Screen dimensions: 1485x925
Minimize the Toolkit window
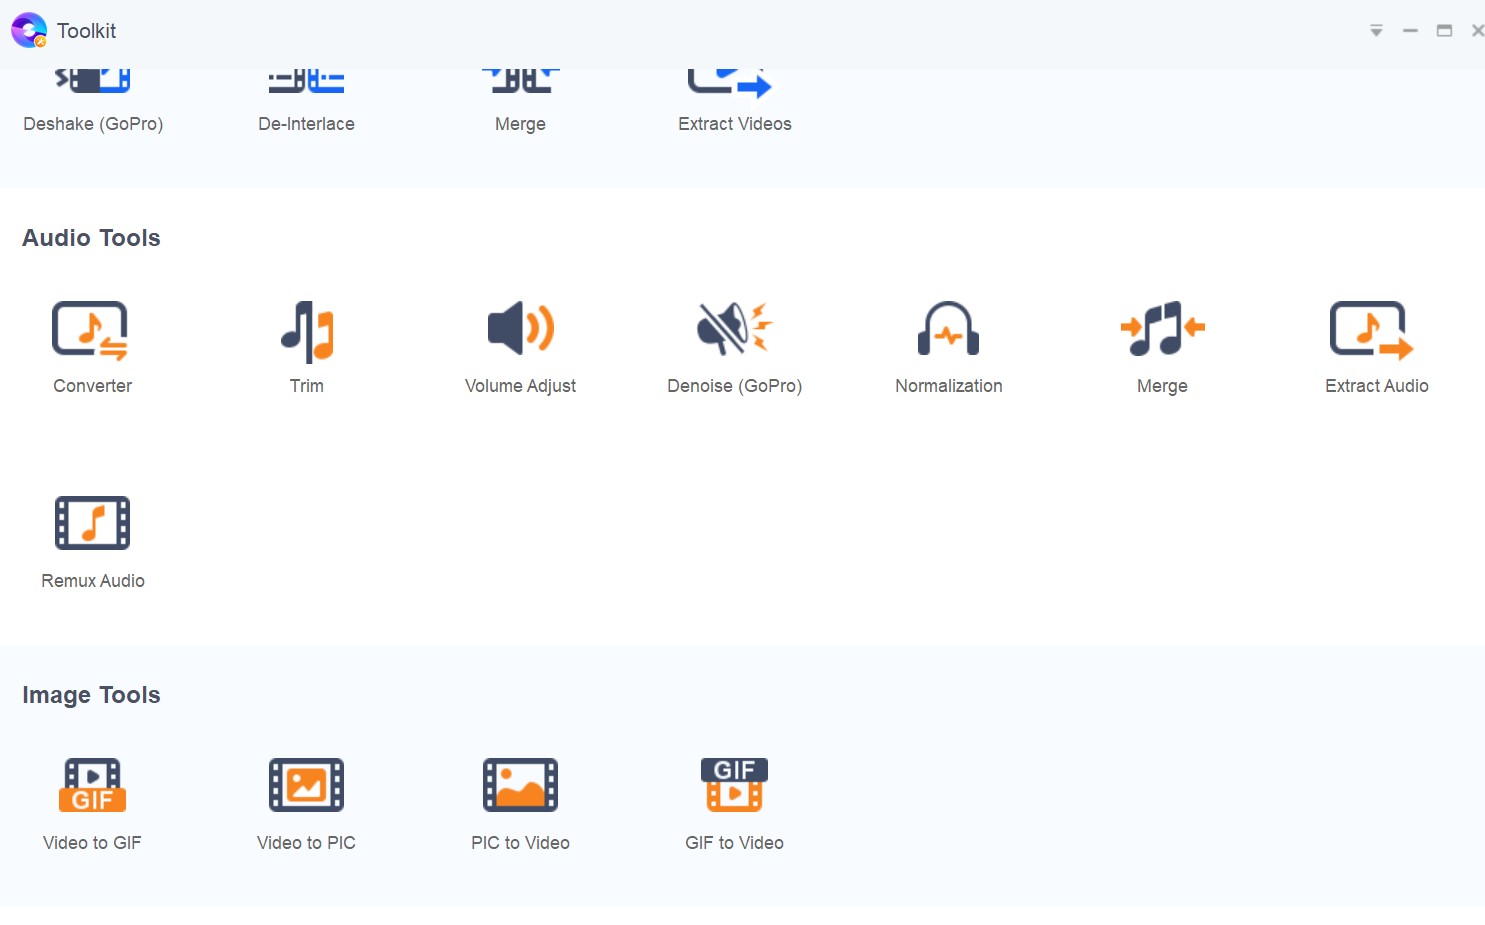pyautogui.click(x=1410, y=31)
